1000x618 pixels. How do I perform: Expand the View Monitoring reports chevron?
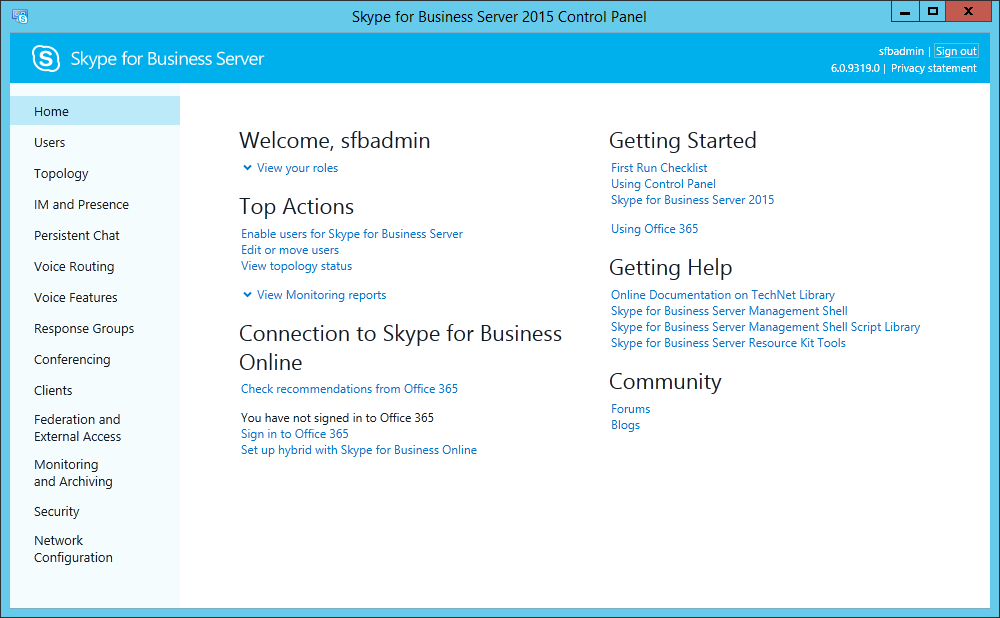pos(247,295)
